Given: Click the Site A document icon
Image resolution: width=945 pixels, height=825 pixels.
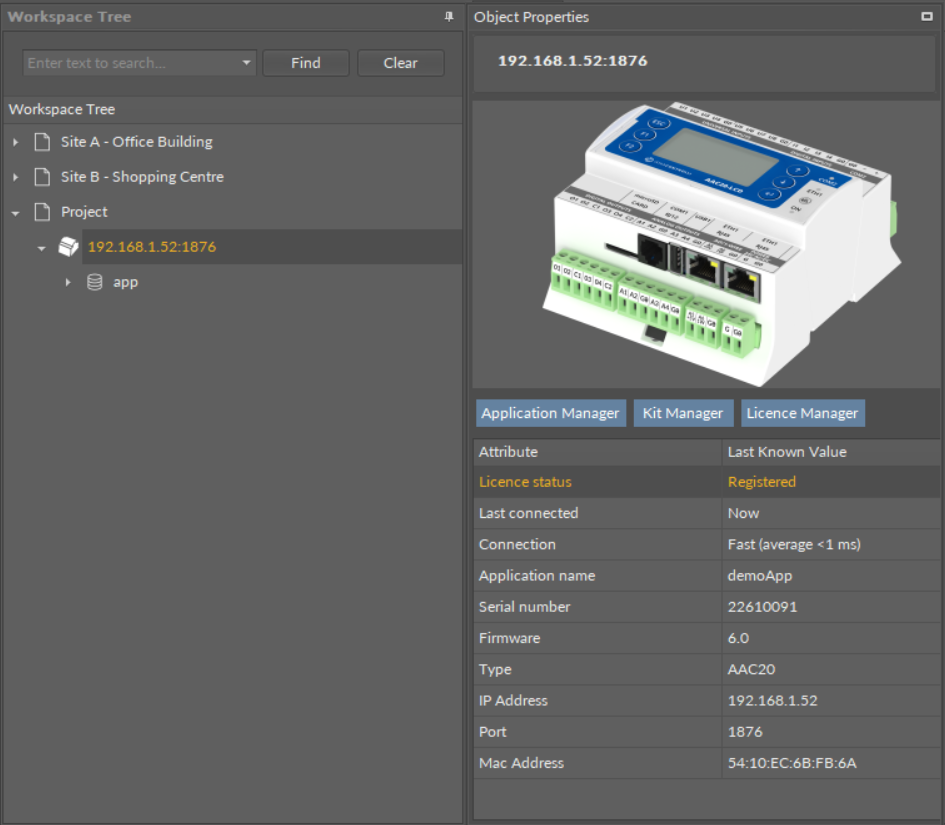Looking at the screenshot, I should coord(42,142).
